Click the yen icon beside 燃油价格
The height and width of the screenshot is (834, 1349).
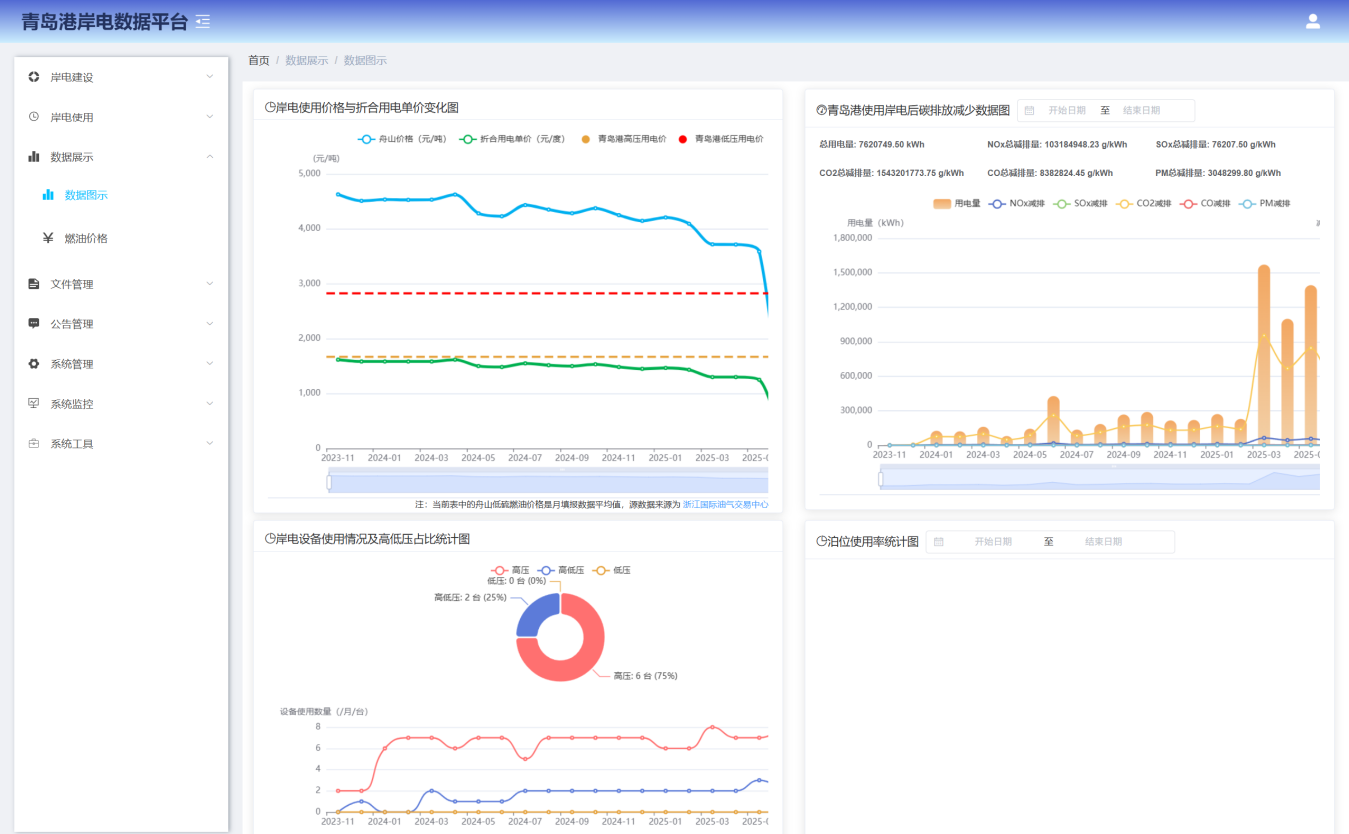click(48, 238)
